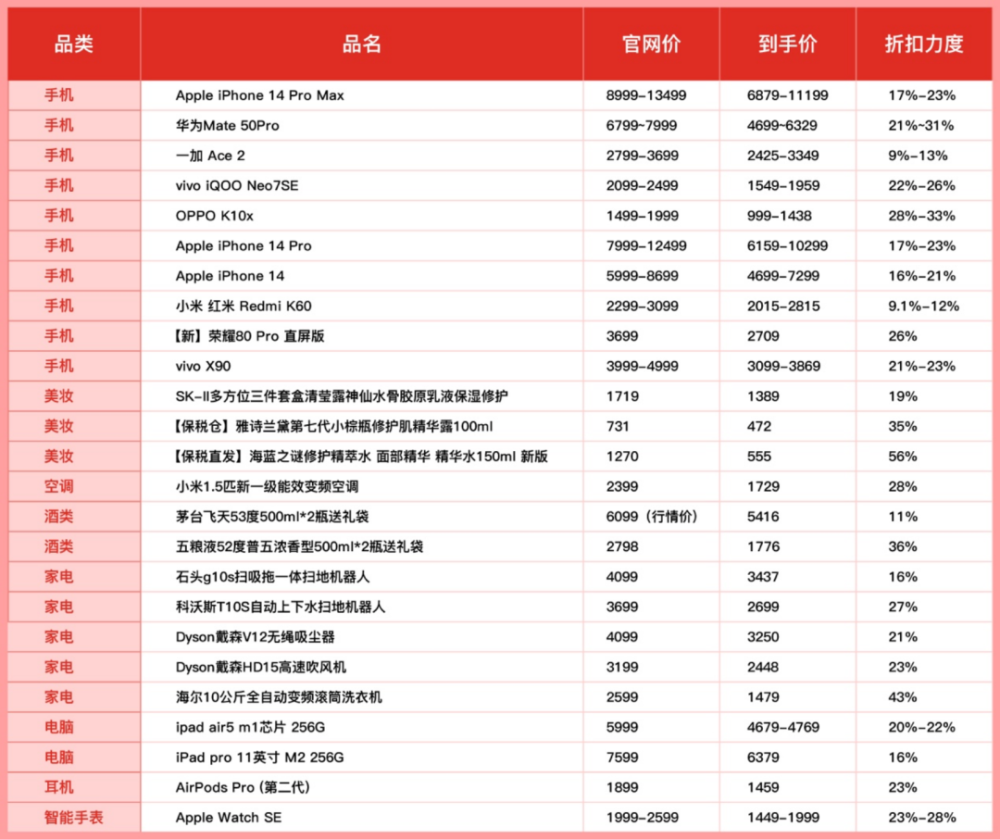The height and width of the screenshot is (839, 1000).
Task: Click final price 4699-7299
Action: point(784,276)
